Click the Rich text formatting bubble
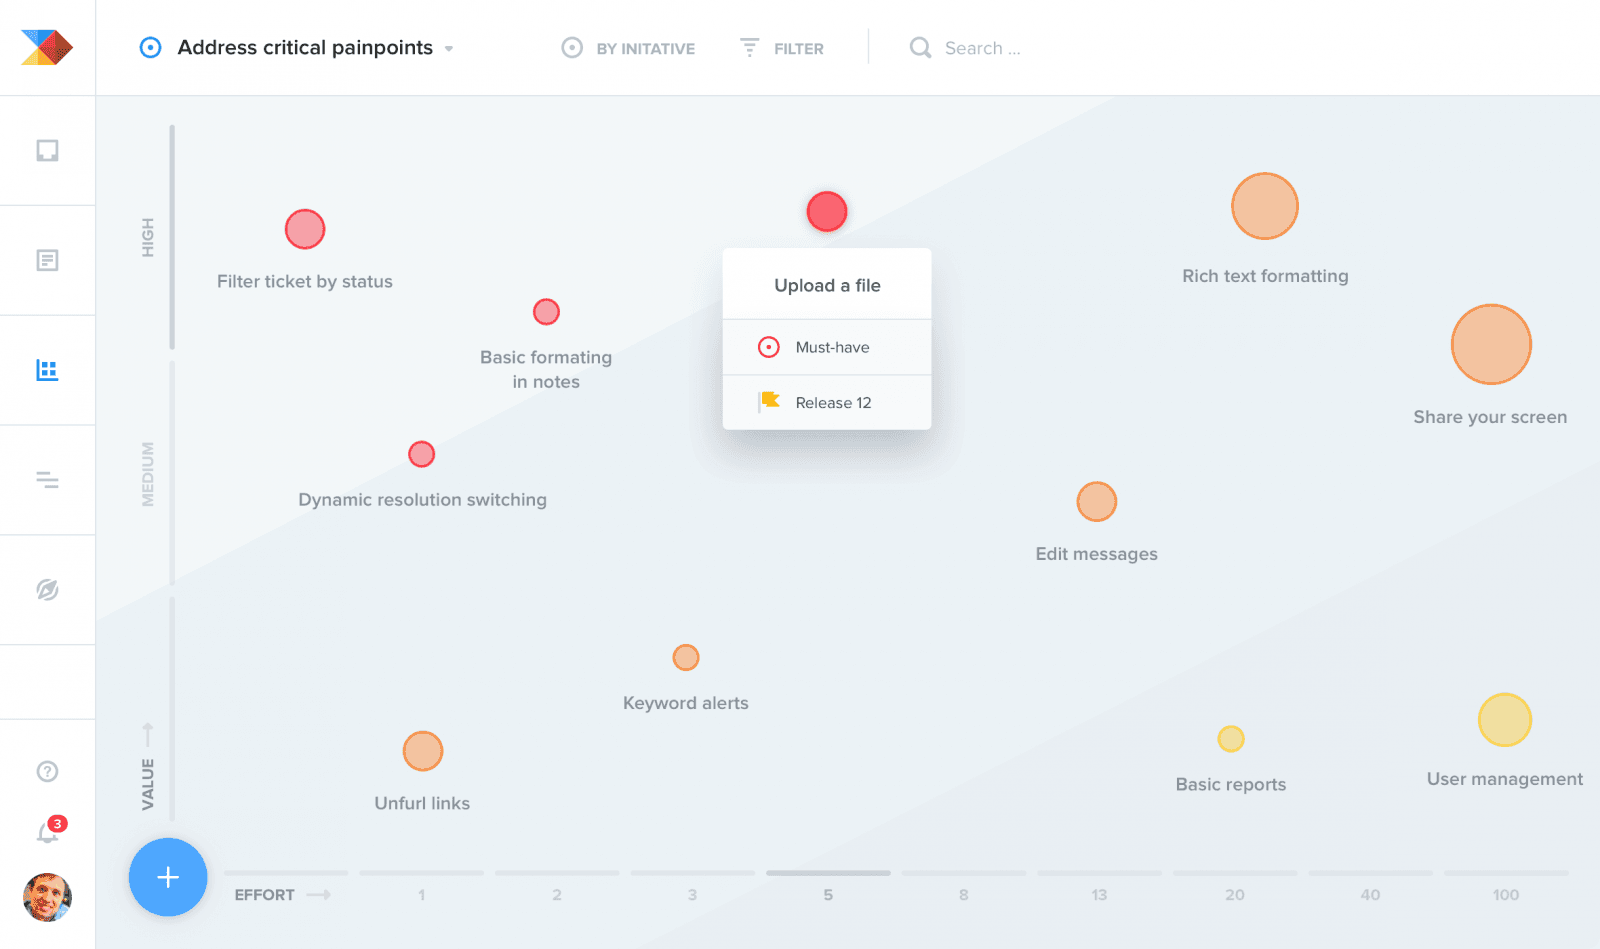 point(1264,206)
